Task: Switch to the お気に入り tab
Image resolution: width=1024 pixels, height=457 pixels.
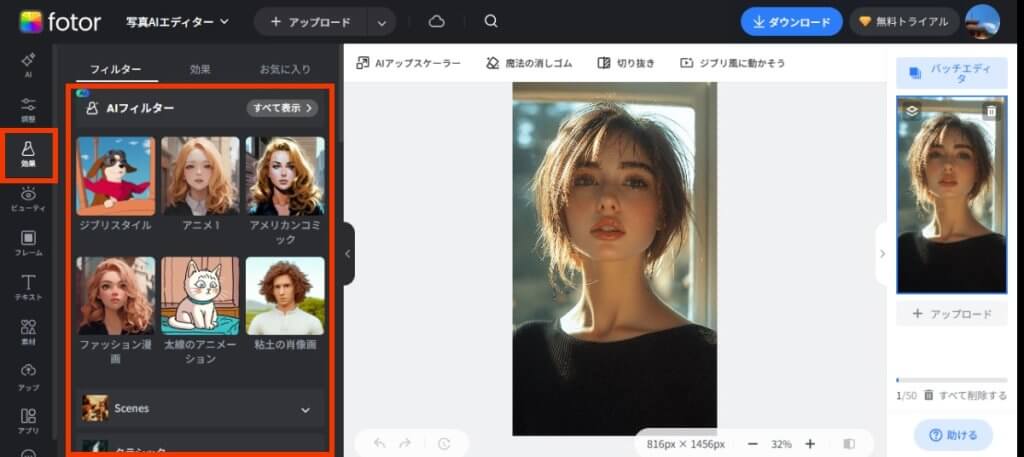Action: [x=285, y=69]
